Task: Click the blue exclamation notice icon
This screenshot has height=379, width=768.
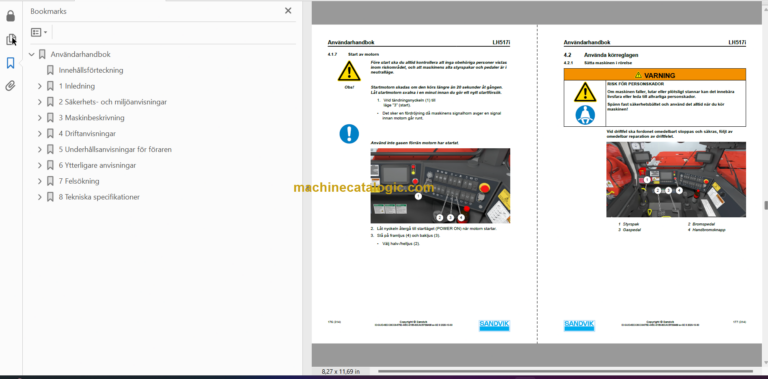Action: (349, 134)
